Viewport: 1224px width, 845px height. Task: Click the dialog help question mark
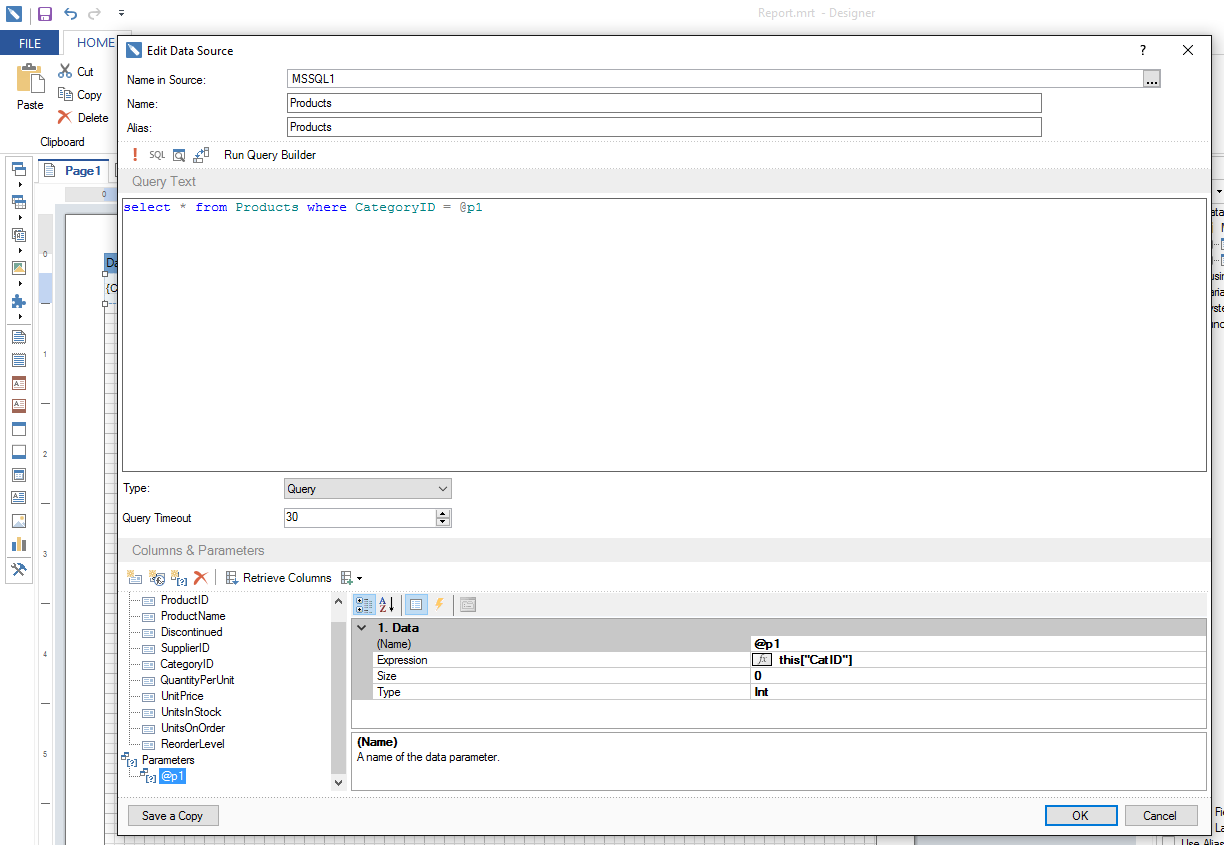(x=1143, y=50)
